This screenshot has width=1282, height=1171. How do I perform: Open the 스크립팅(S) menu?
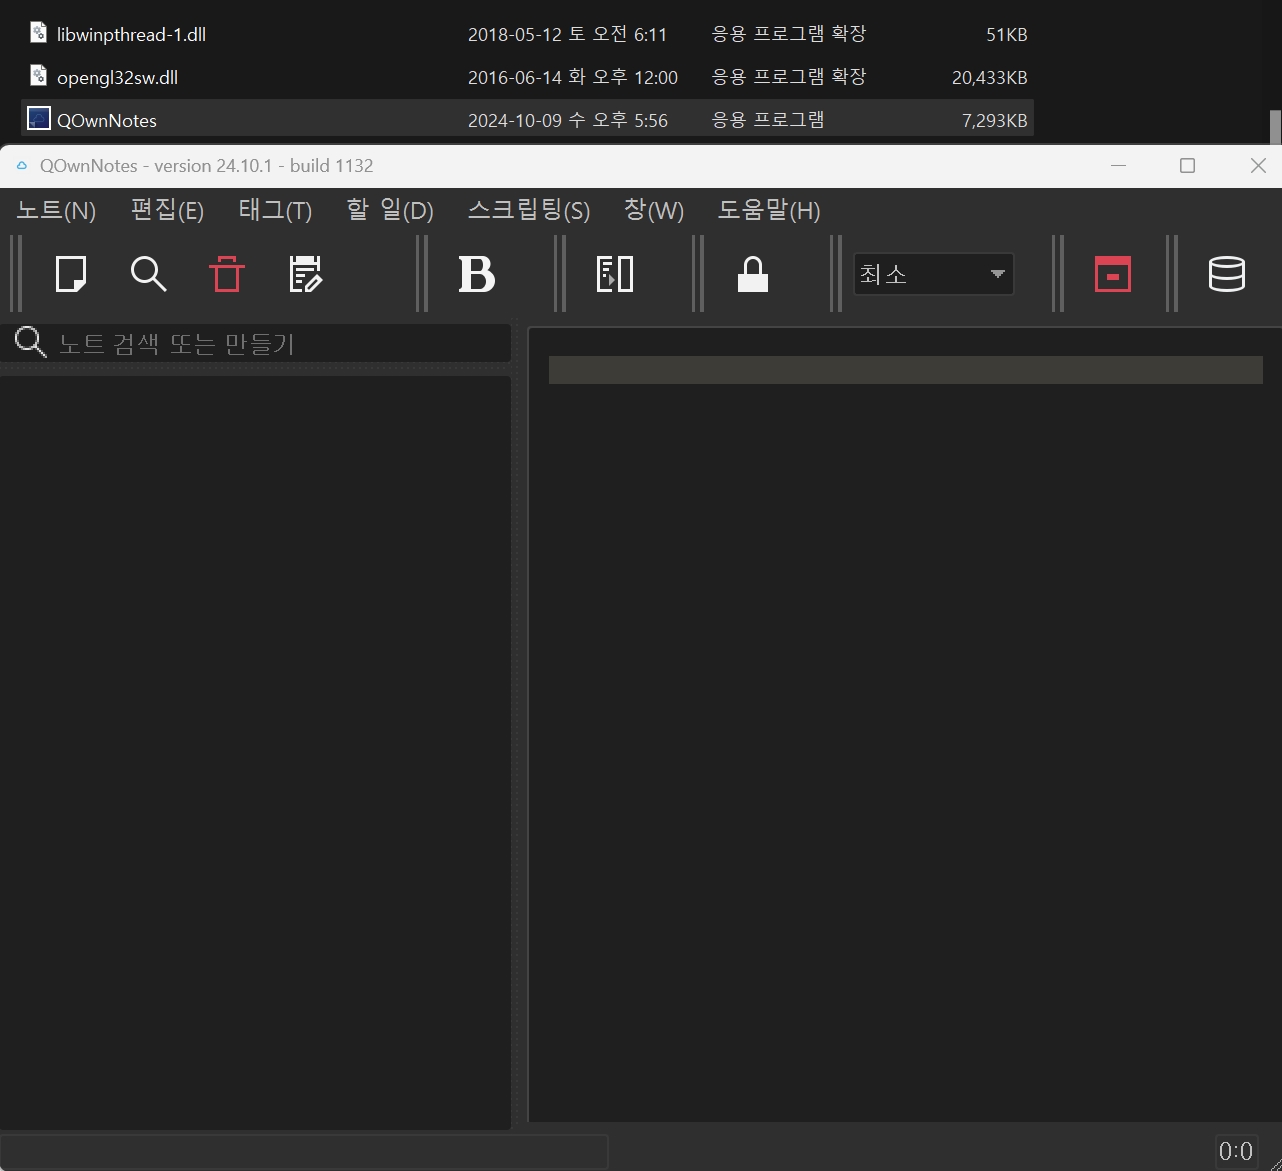[529, 210]
